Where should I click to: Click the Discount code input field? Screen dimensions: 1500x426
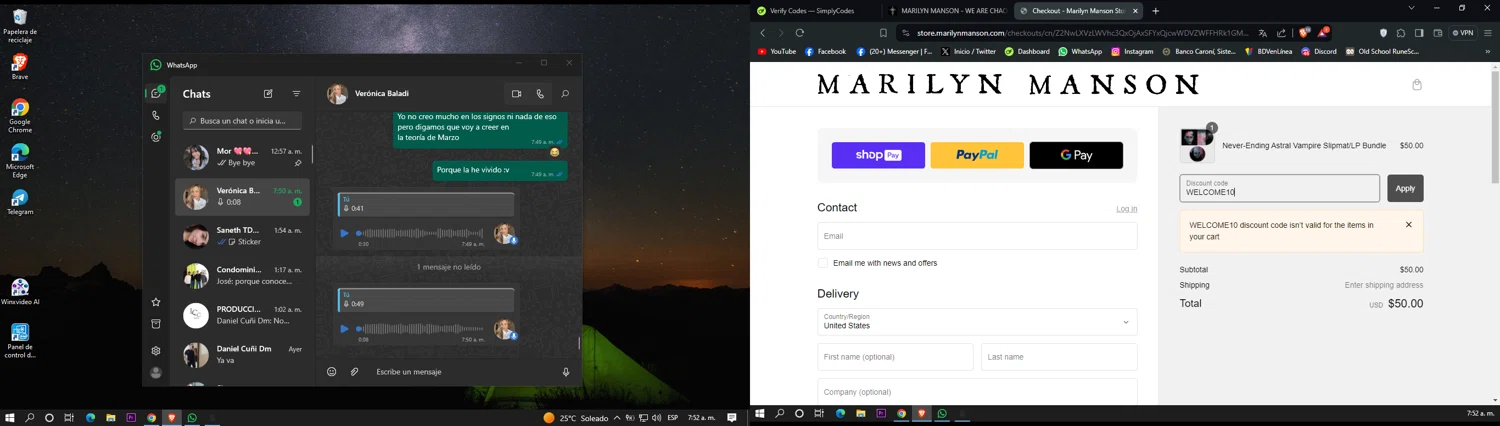1279,188
